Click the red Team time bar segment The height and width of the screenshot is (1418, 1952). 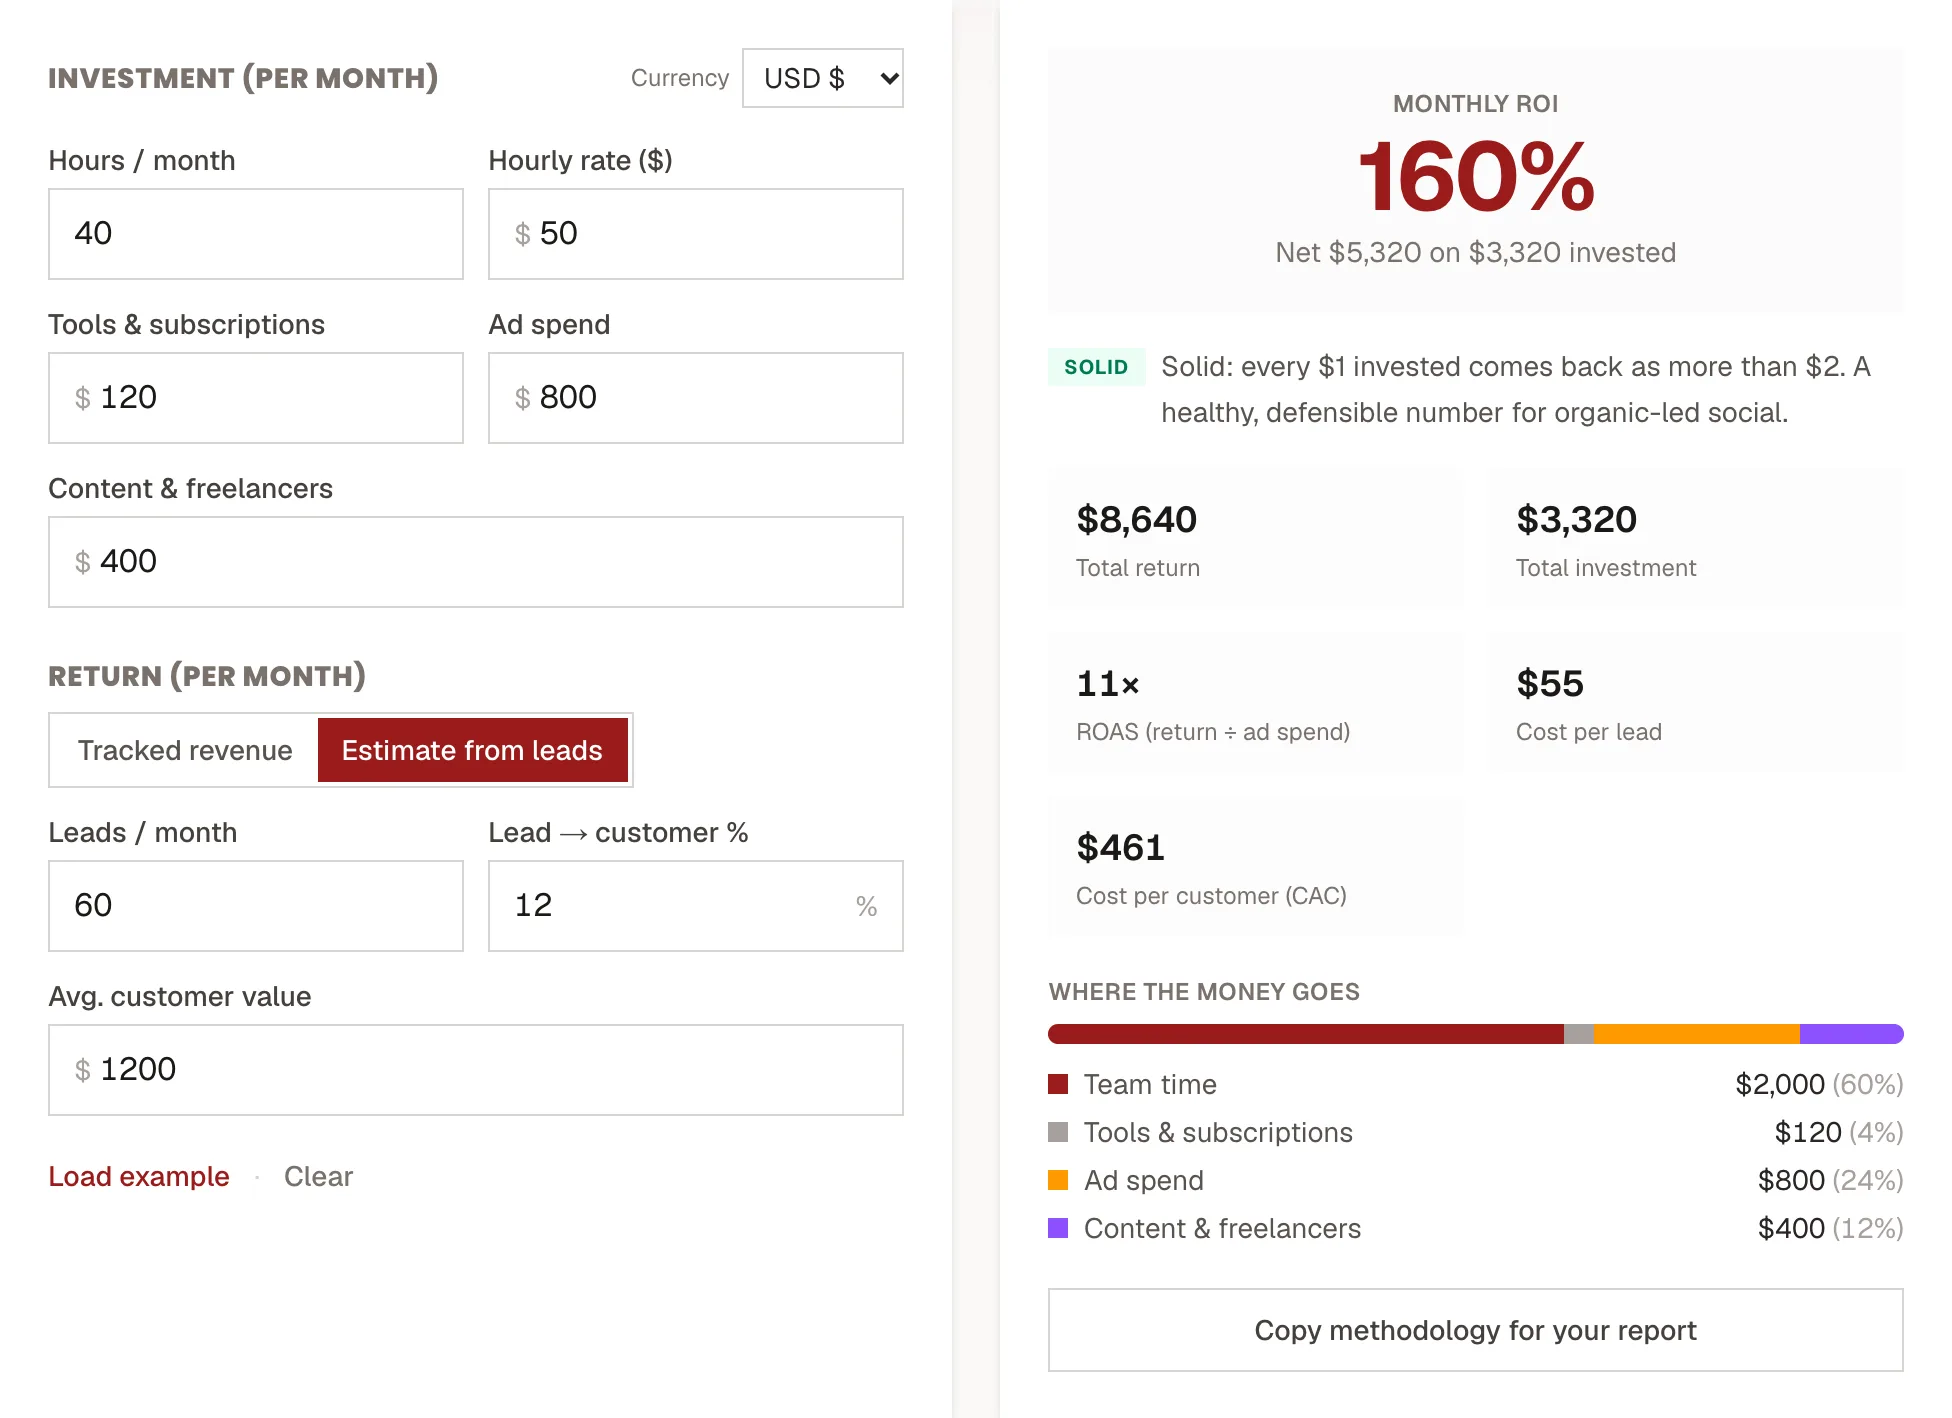coord(1306,1034)
